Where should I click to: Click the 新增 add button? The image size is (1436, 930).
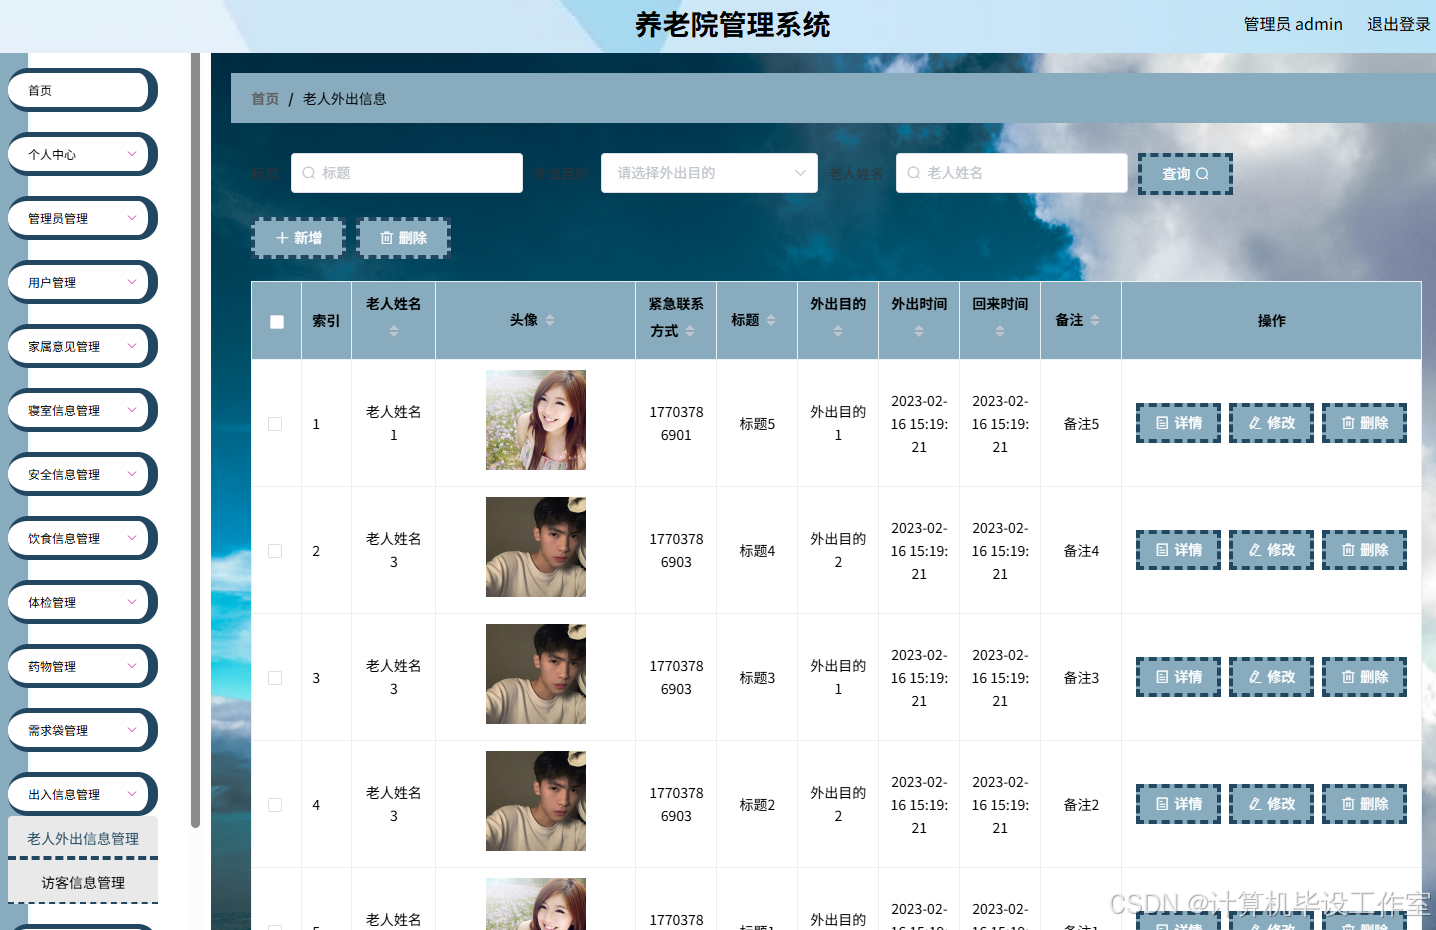pyautogui.click(x=298, y=238)
